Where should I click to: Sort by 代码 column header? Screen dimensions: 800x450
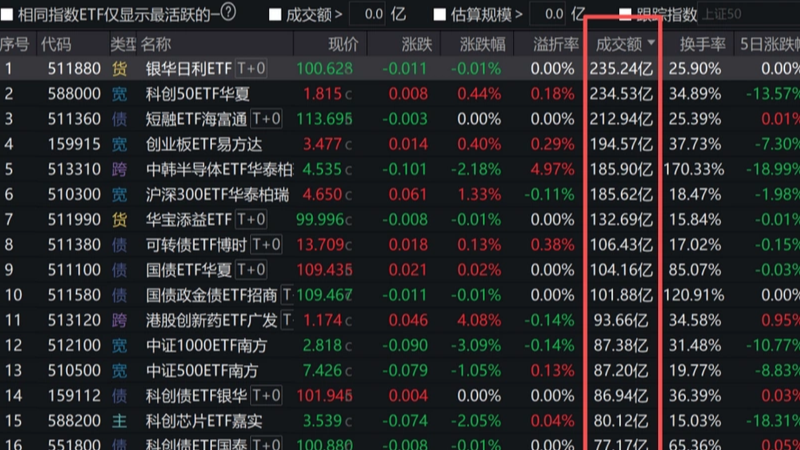pos(56,44)
